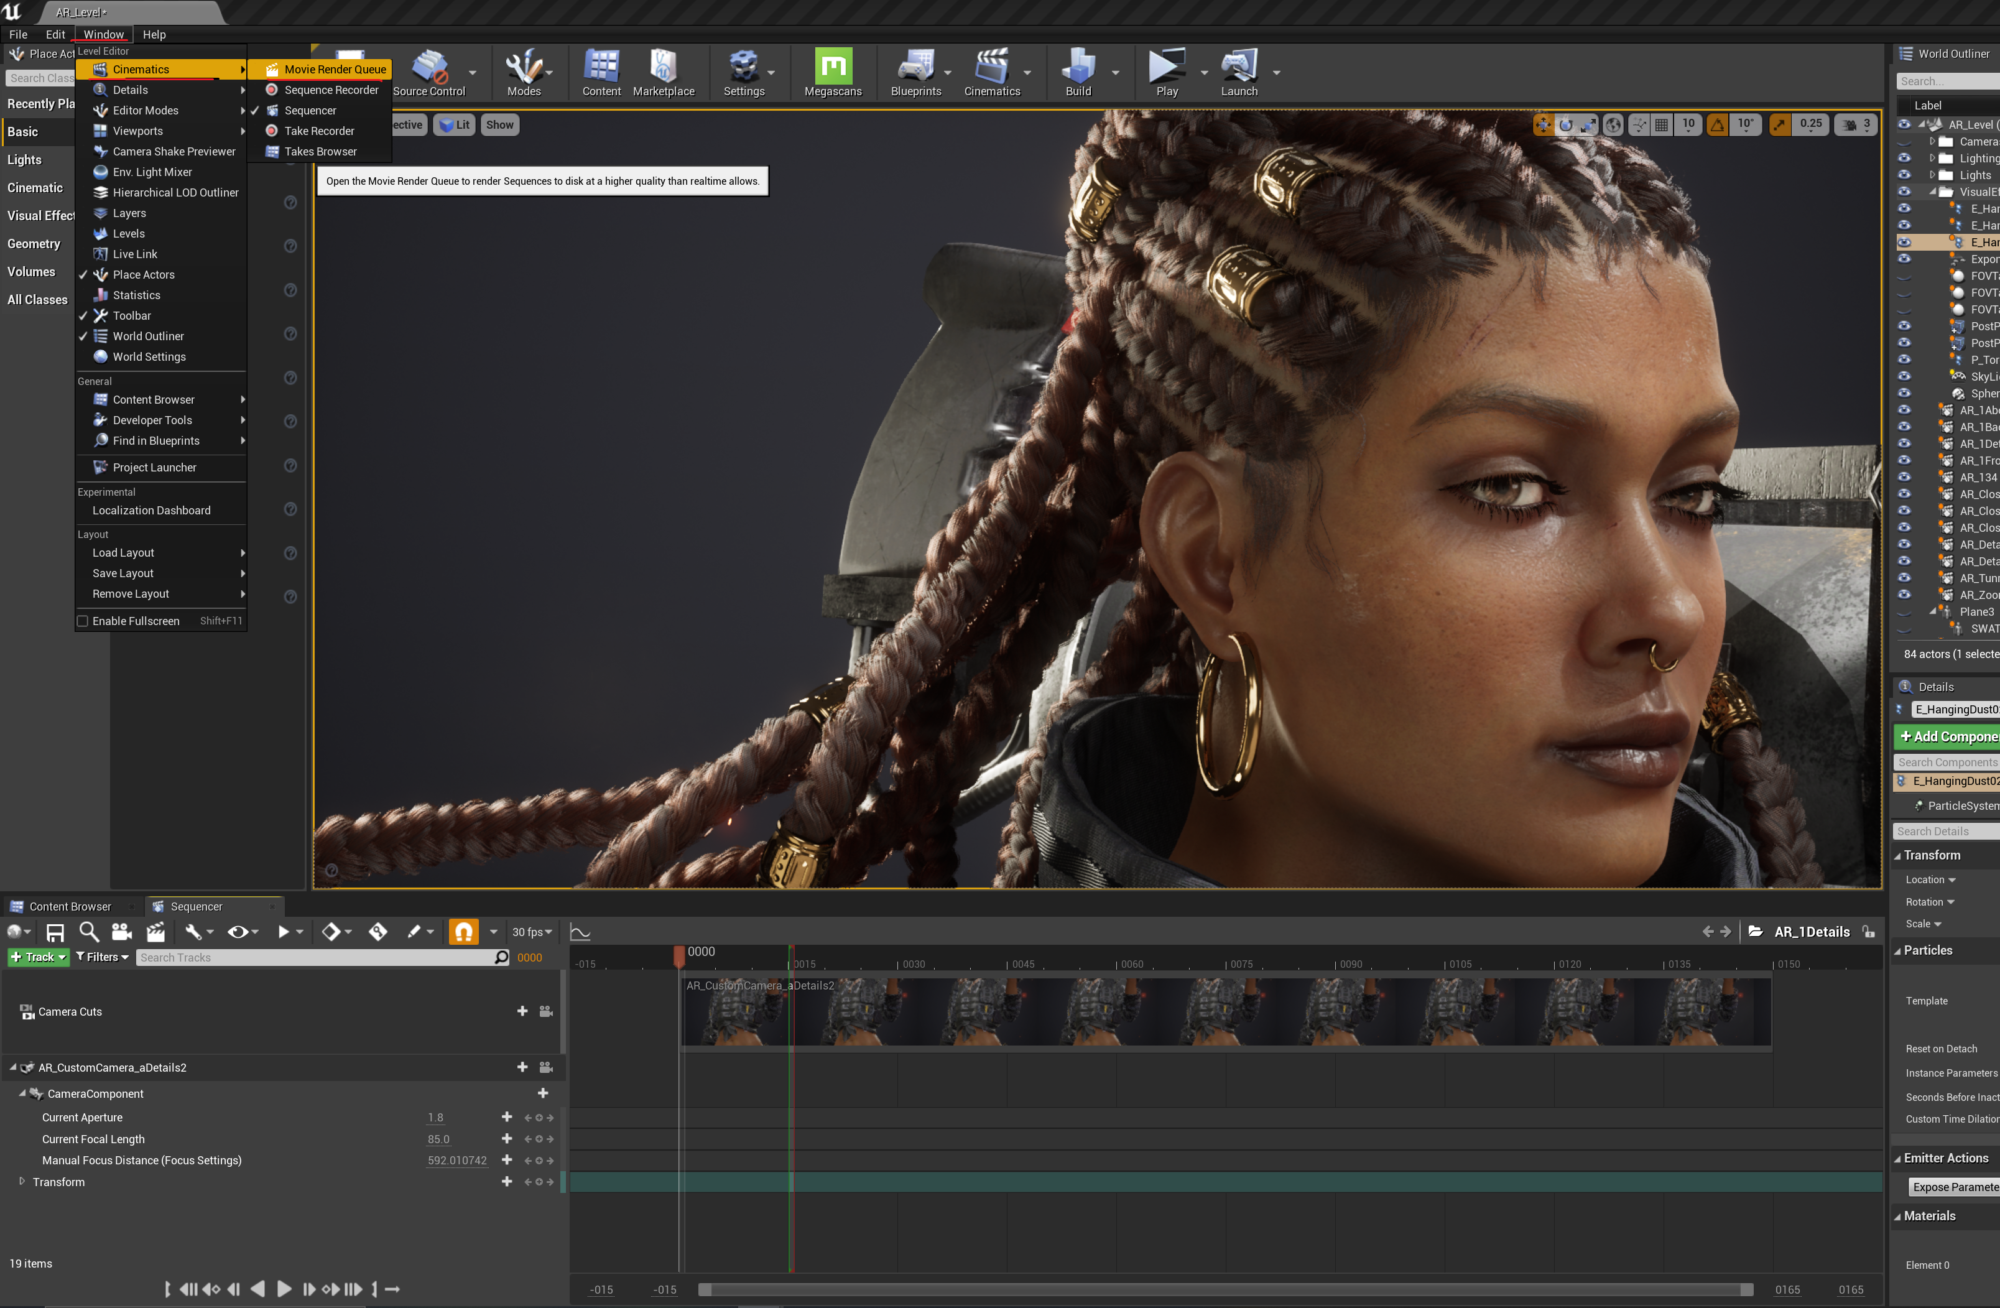
Task: Open the 30 fps frame rate dropdown
Action: [x=532, y=931]
